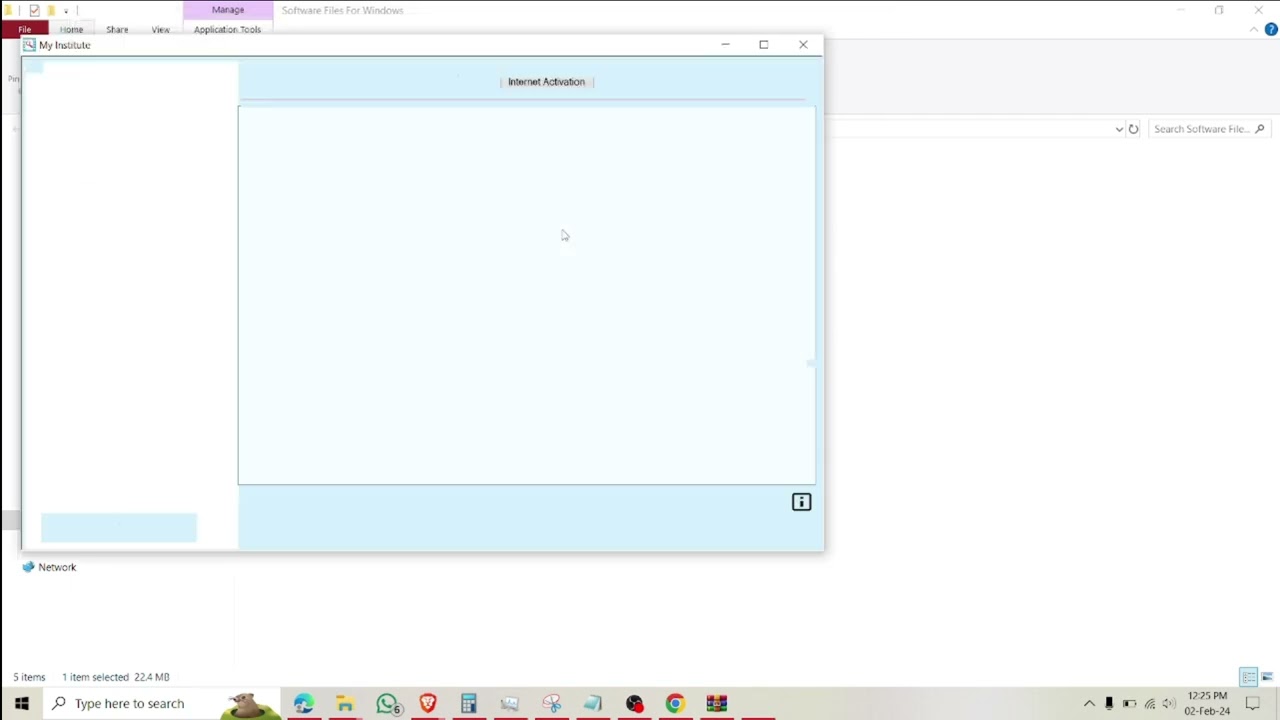Open File menu in File Explorer
Screen dimensions: 1280x720
[x=24, y=30]
